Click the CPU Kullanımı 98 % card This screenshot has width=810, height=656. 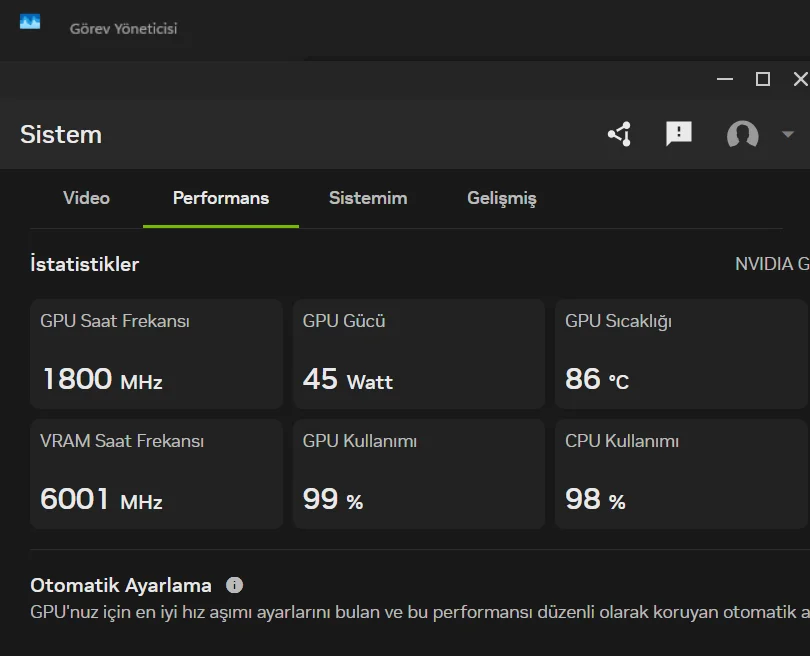pos(682,474)
